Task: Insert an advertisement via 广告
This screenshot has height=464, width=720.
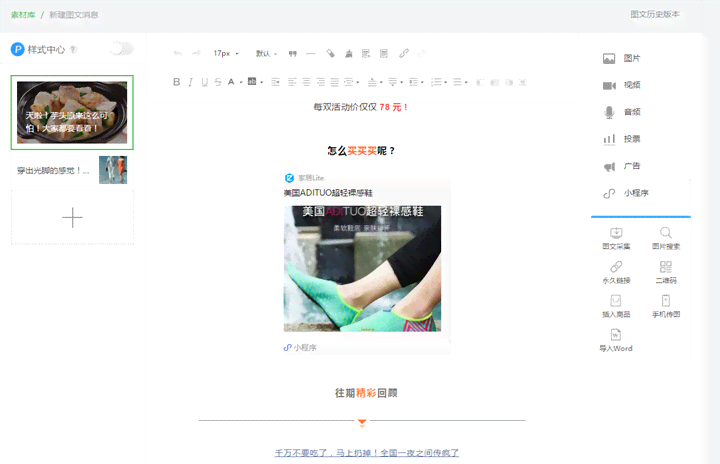Action: click(622, 166)
